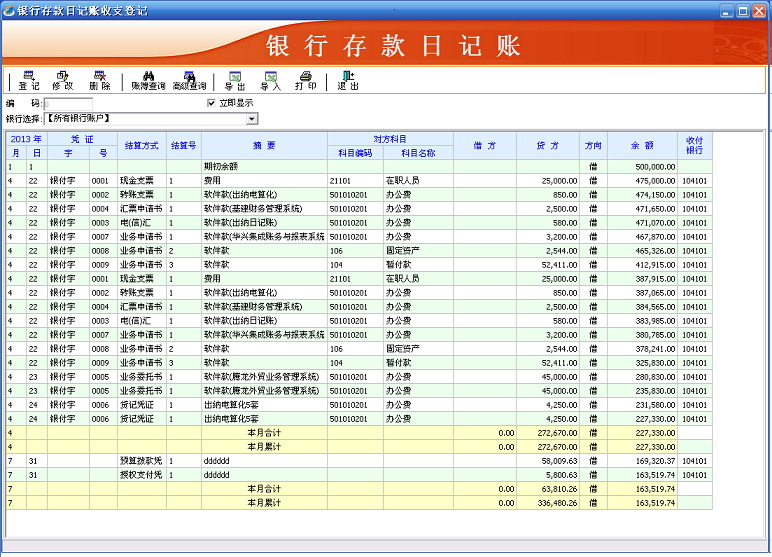The width and height of the screenshot is (772, 557).
Task: Click the 删除 (delete) toolbar icon
Action: [99, 80]
